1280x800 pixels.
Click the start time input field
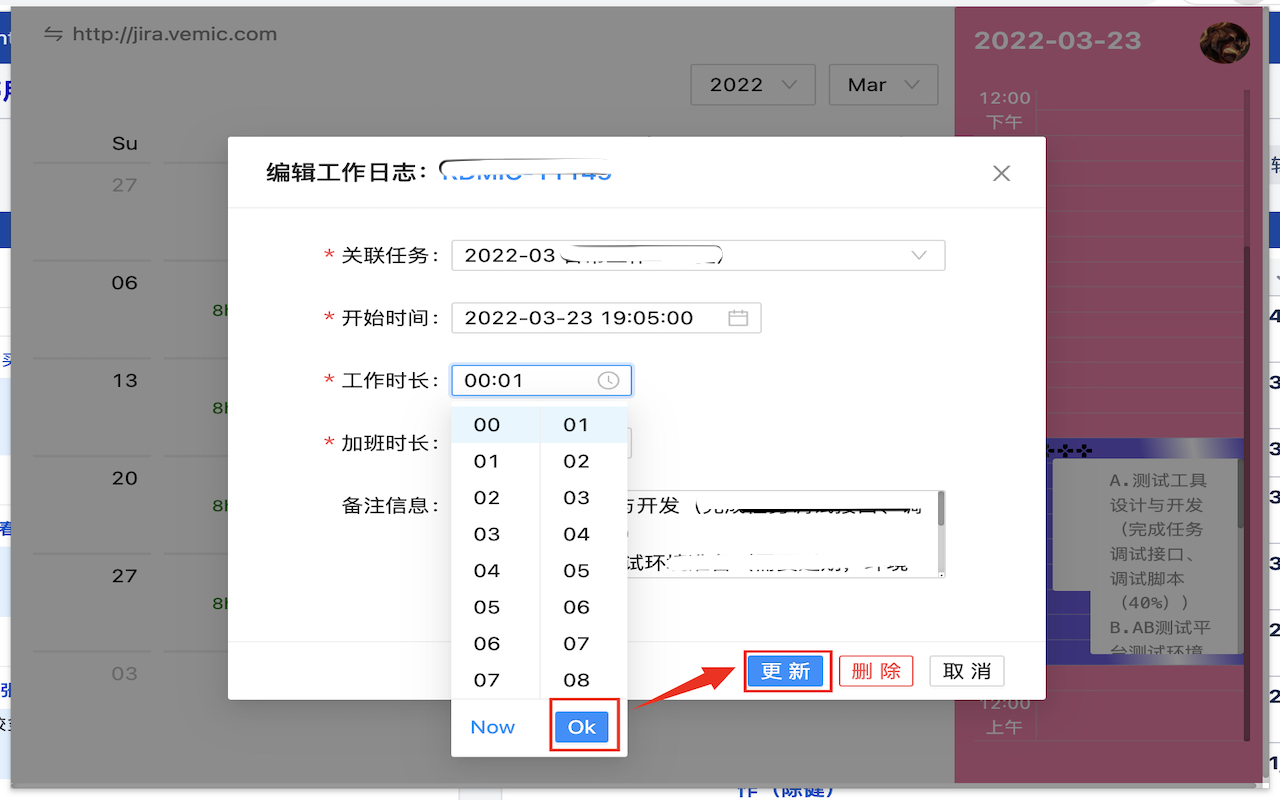(x=590, y=318)
